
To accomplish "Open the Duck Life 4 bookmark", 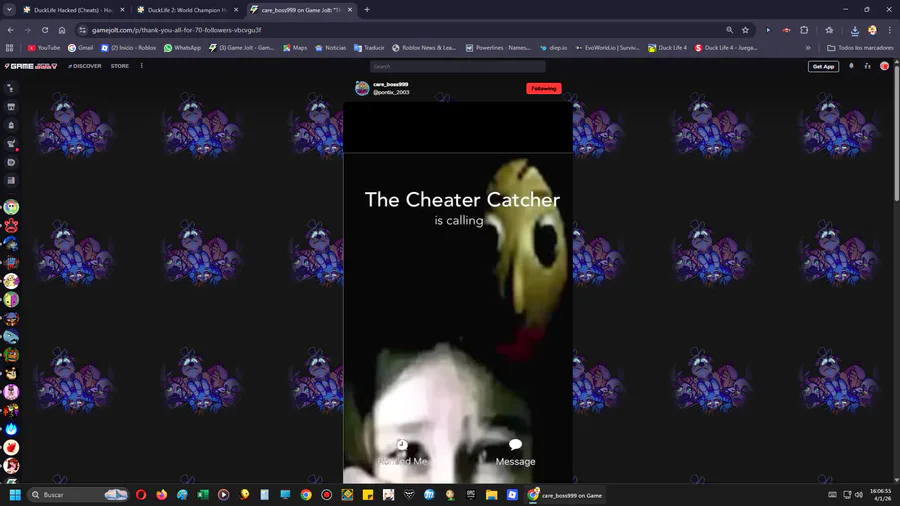I will (x=668, y=48).
